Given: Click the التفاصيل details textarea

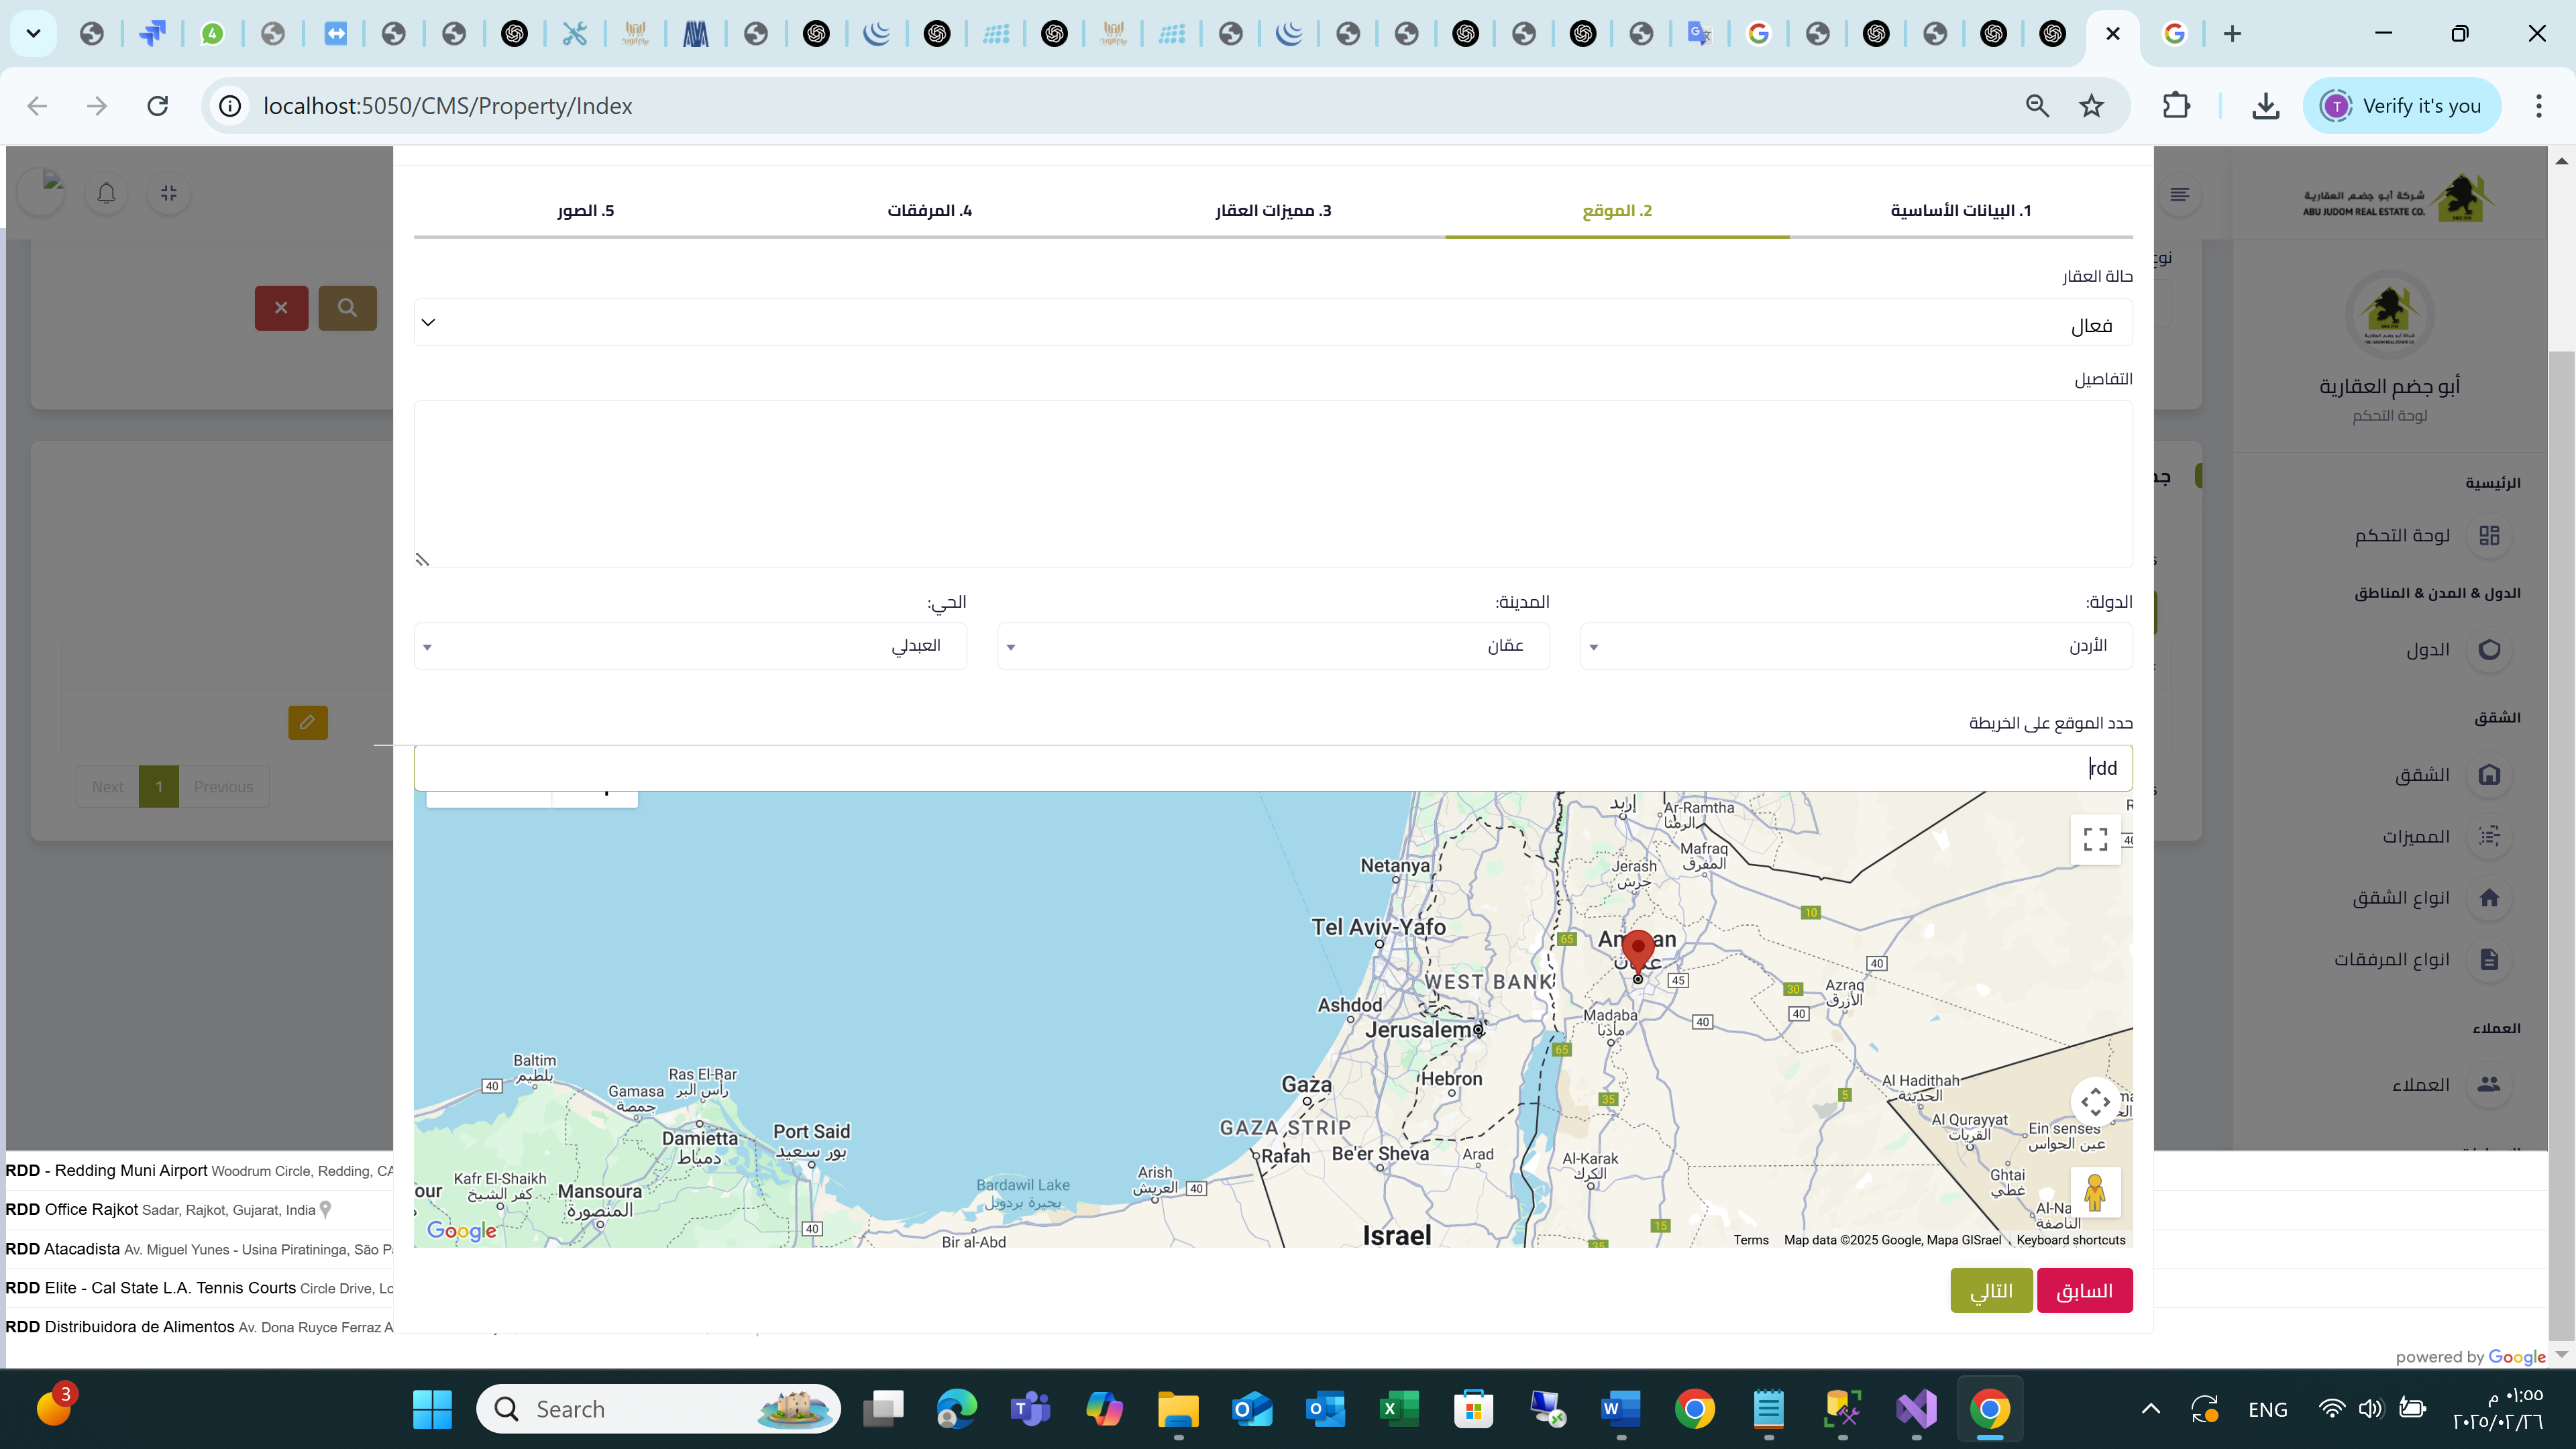Looking at the screenshot, I should 1273,485.
